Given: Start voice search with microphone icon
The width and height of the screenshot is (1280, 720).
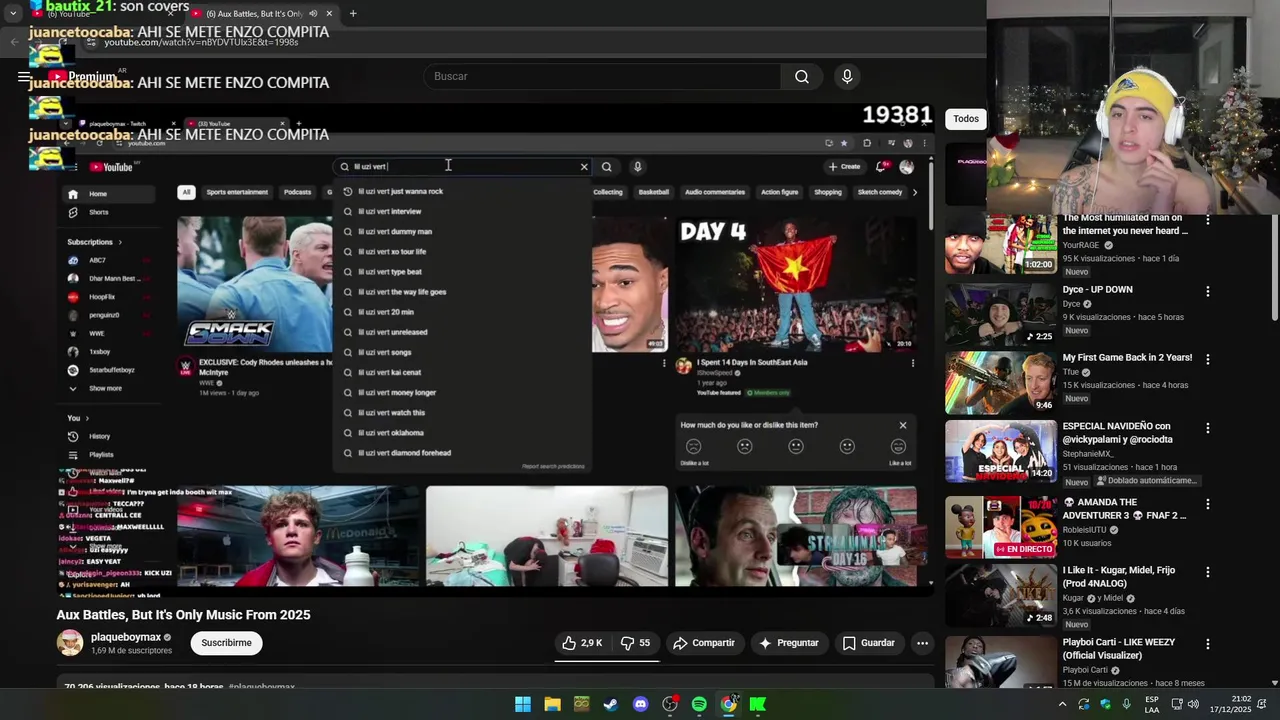Looking at the screenshot, I should (847, 77).
